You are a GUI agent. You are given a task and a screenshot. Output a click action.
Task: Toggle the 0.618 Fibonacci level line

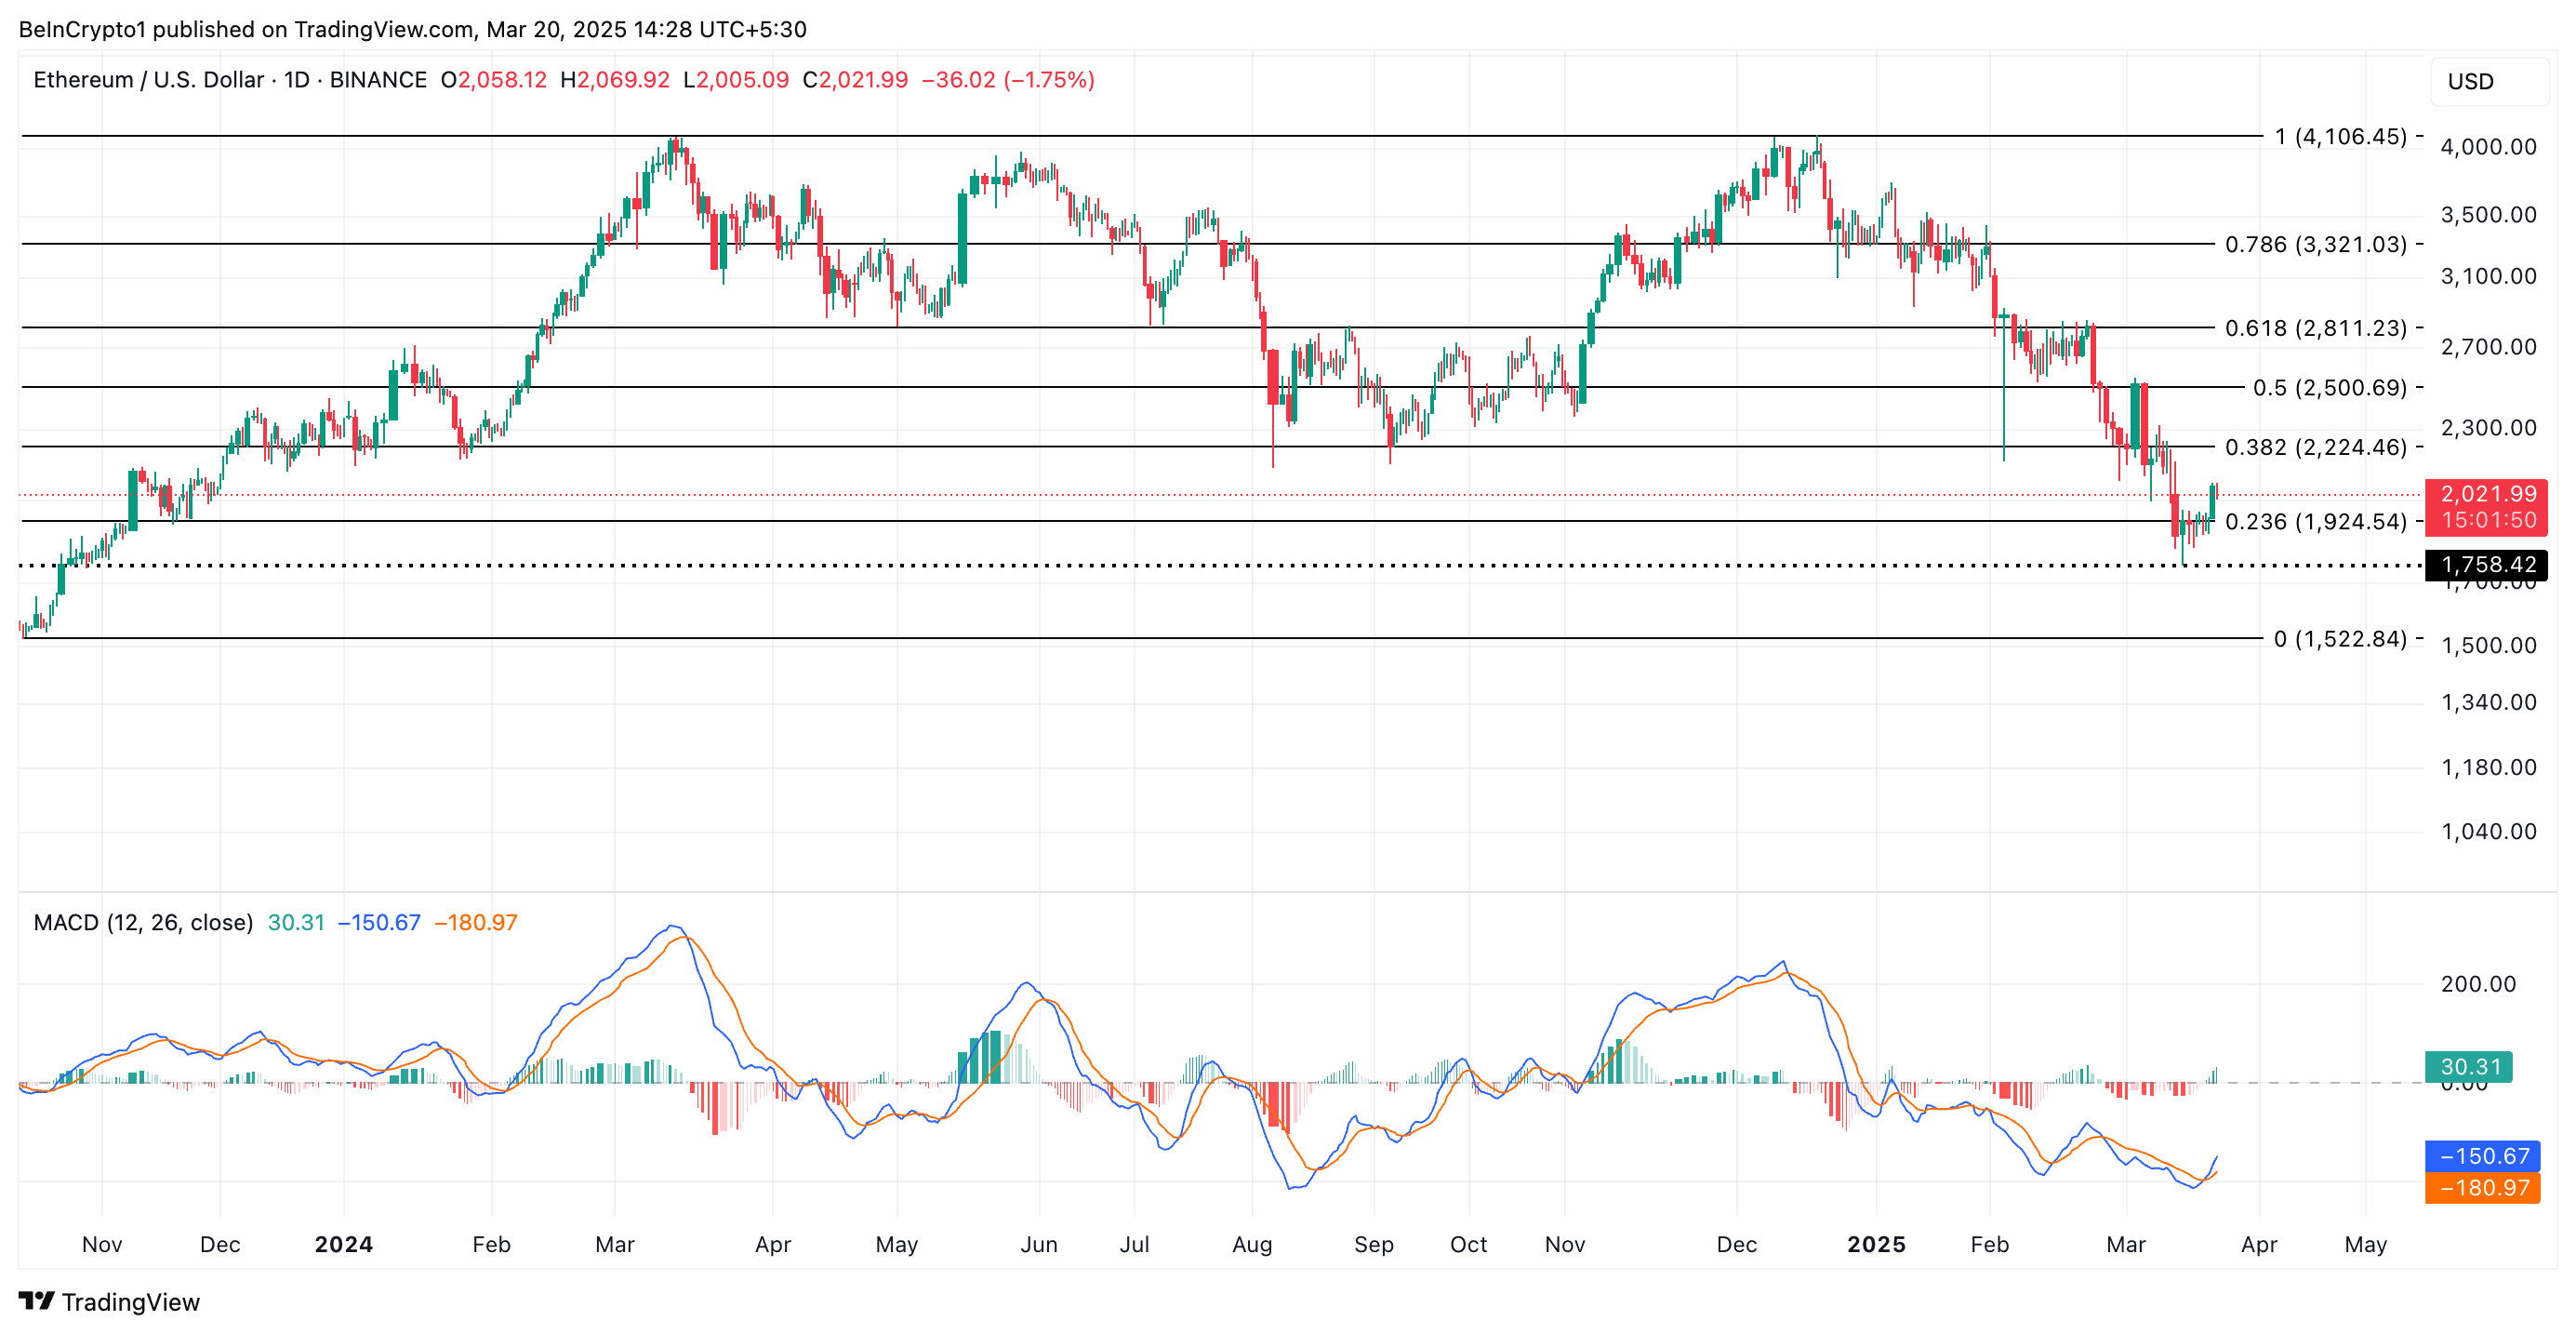1200,328
